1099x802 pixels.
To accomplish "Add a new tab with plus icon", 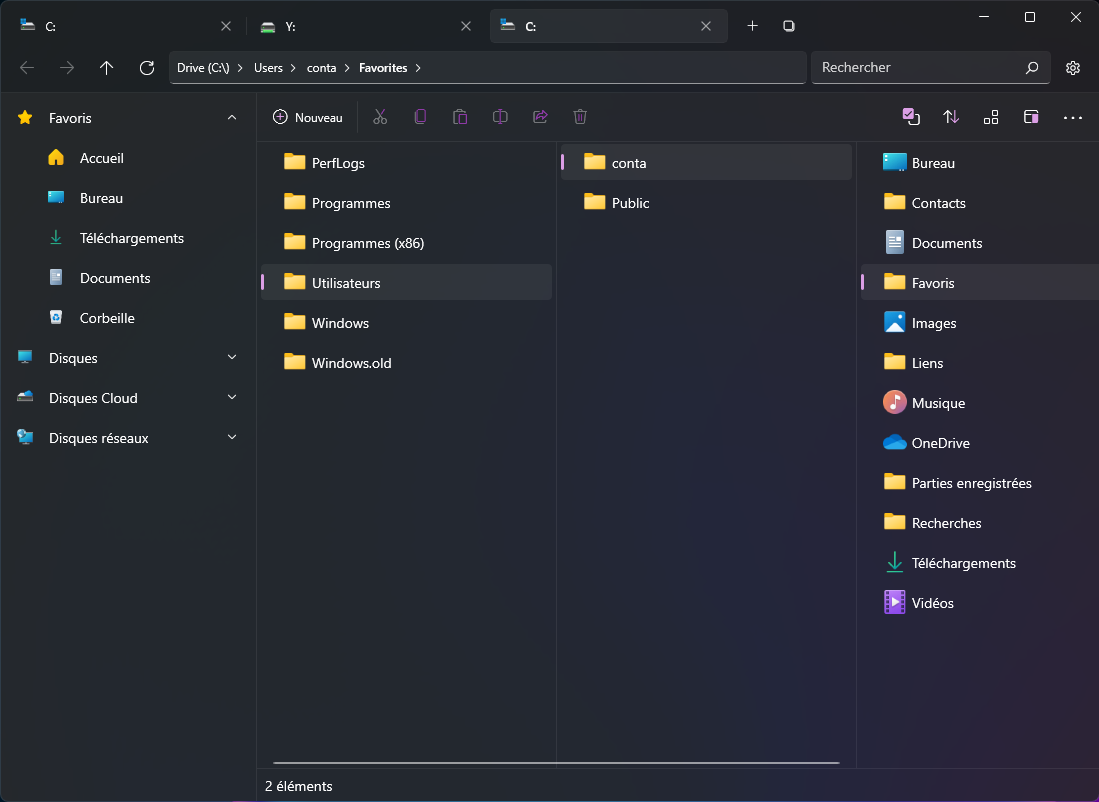I will tap(752, 26).
